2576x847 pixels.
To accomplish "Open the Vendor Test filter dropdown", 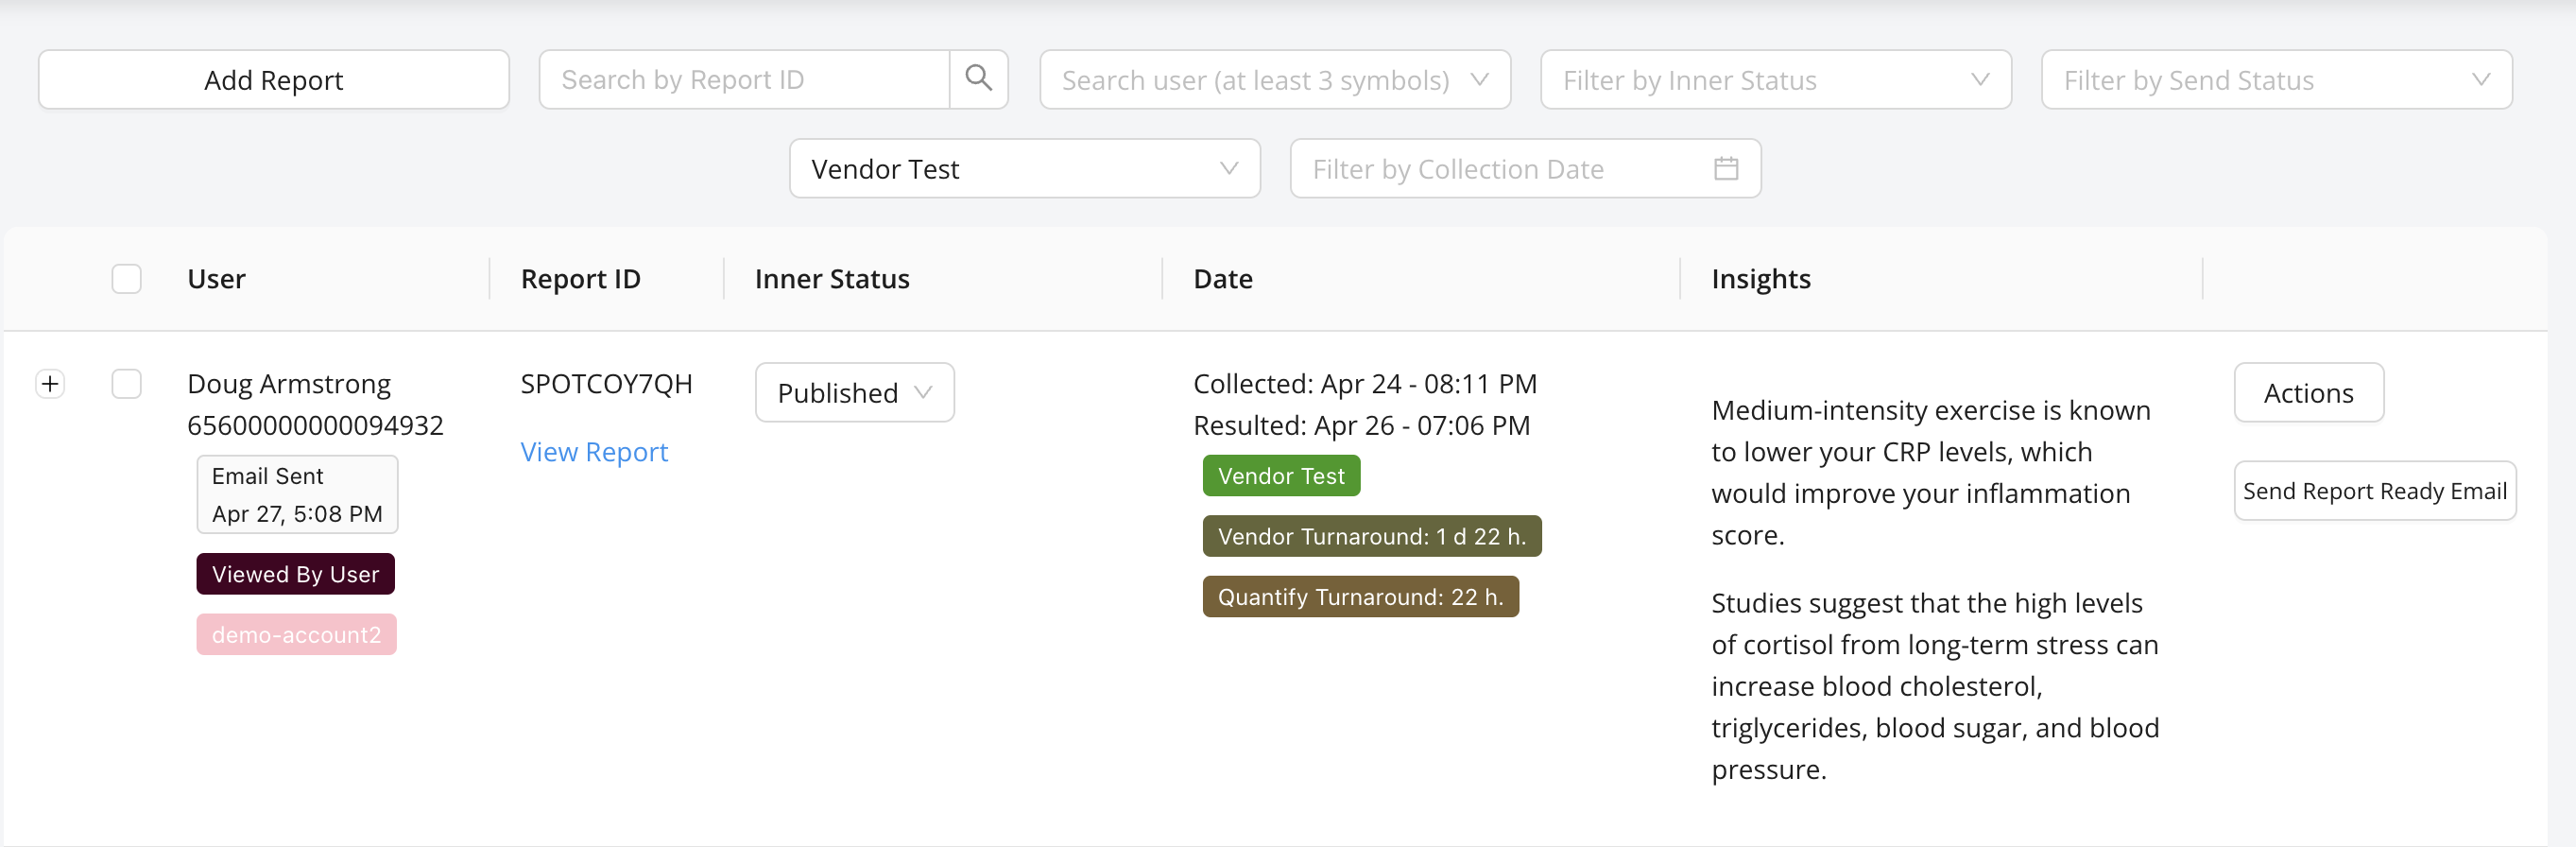I will [x=1024, y=169].
